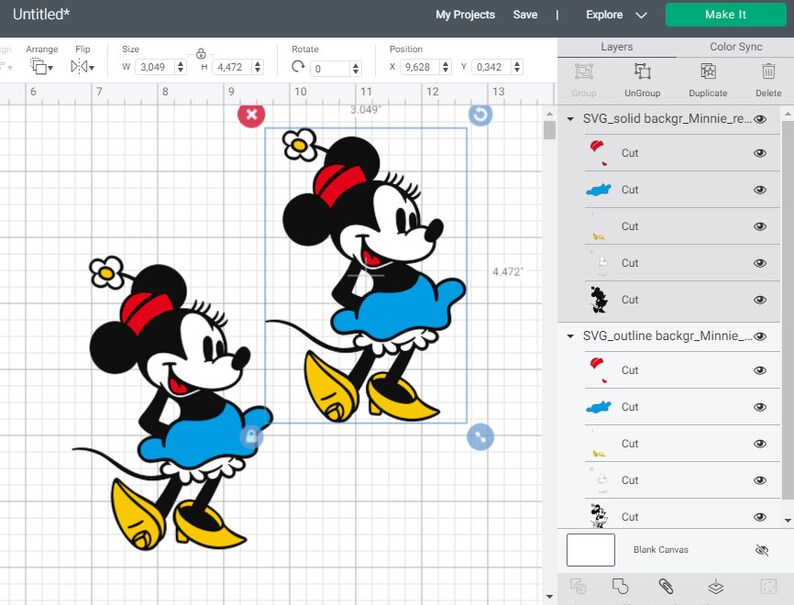The image size is (794, 605).
Task: Click the Rotate icon in toolbar
Action: coord(298,66)
